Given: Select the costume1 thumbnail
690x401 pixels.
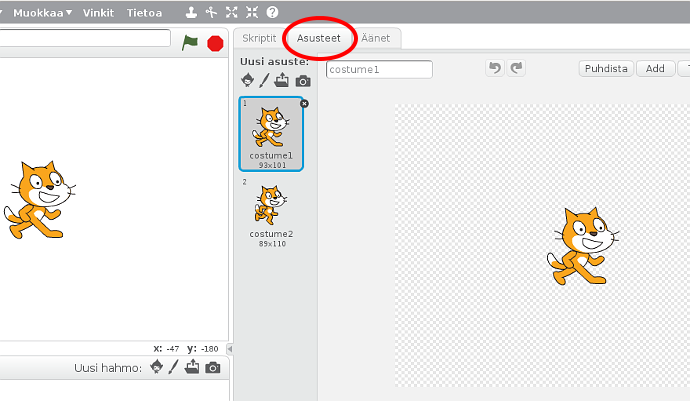Looking at the screenshot, I should [271, 134].
